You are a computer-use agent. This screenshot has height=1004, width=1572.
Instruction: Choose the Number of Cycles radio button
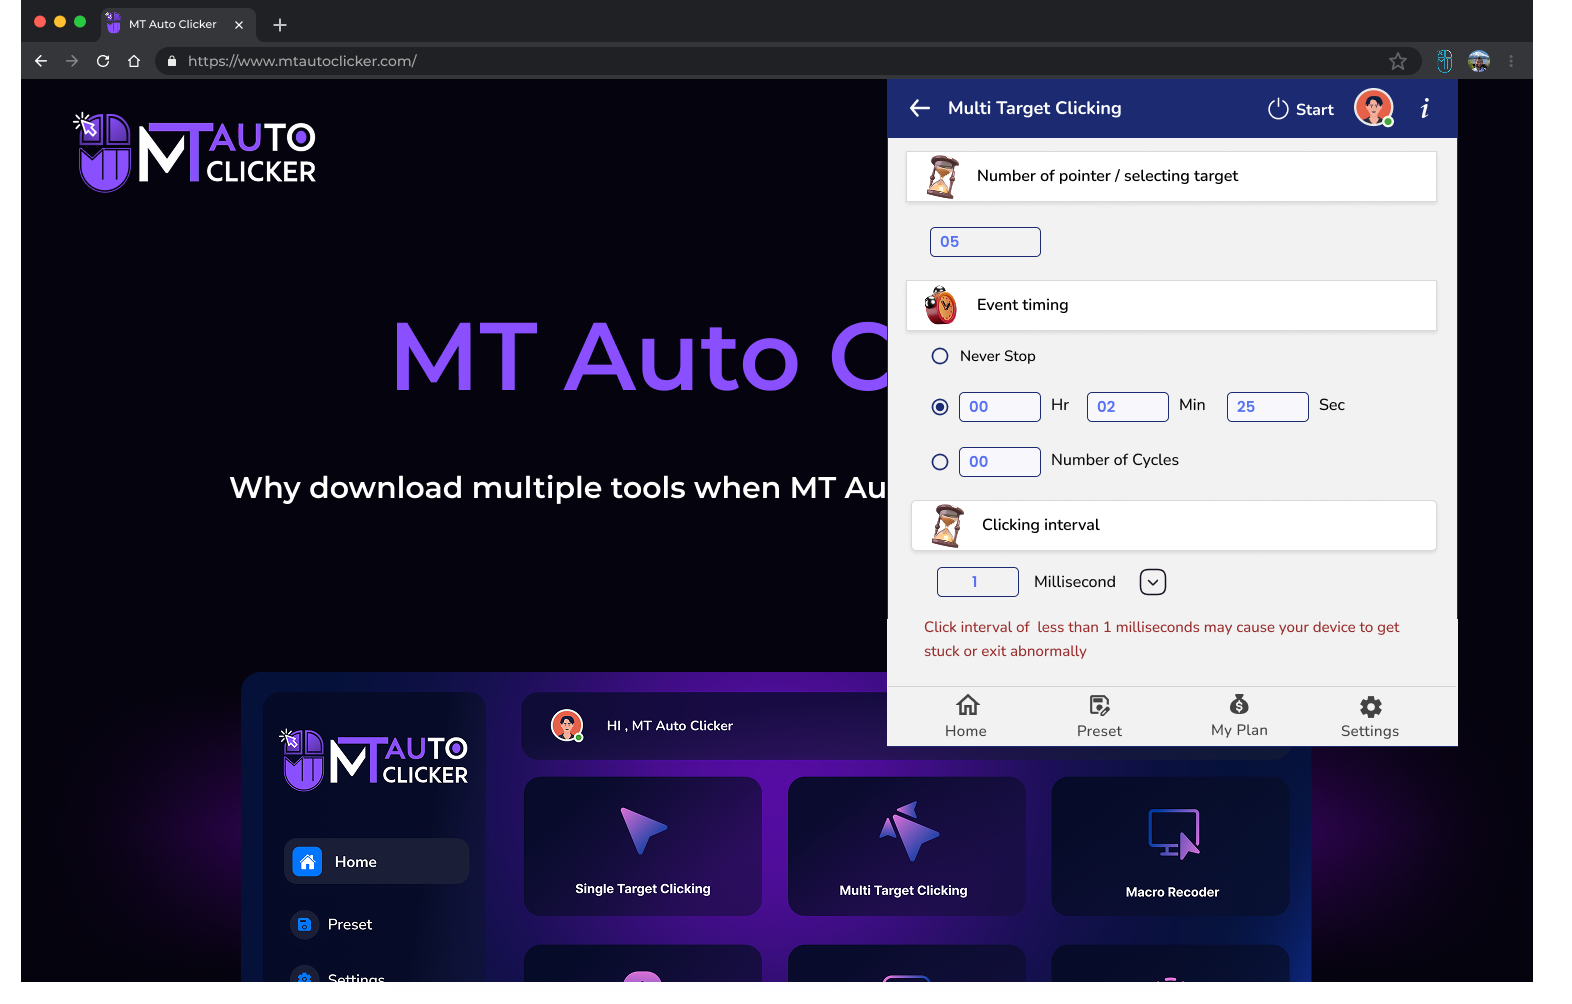(940, 462)
